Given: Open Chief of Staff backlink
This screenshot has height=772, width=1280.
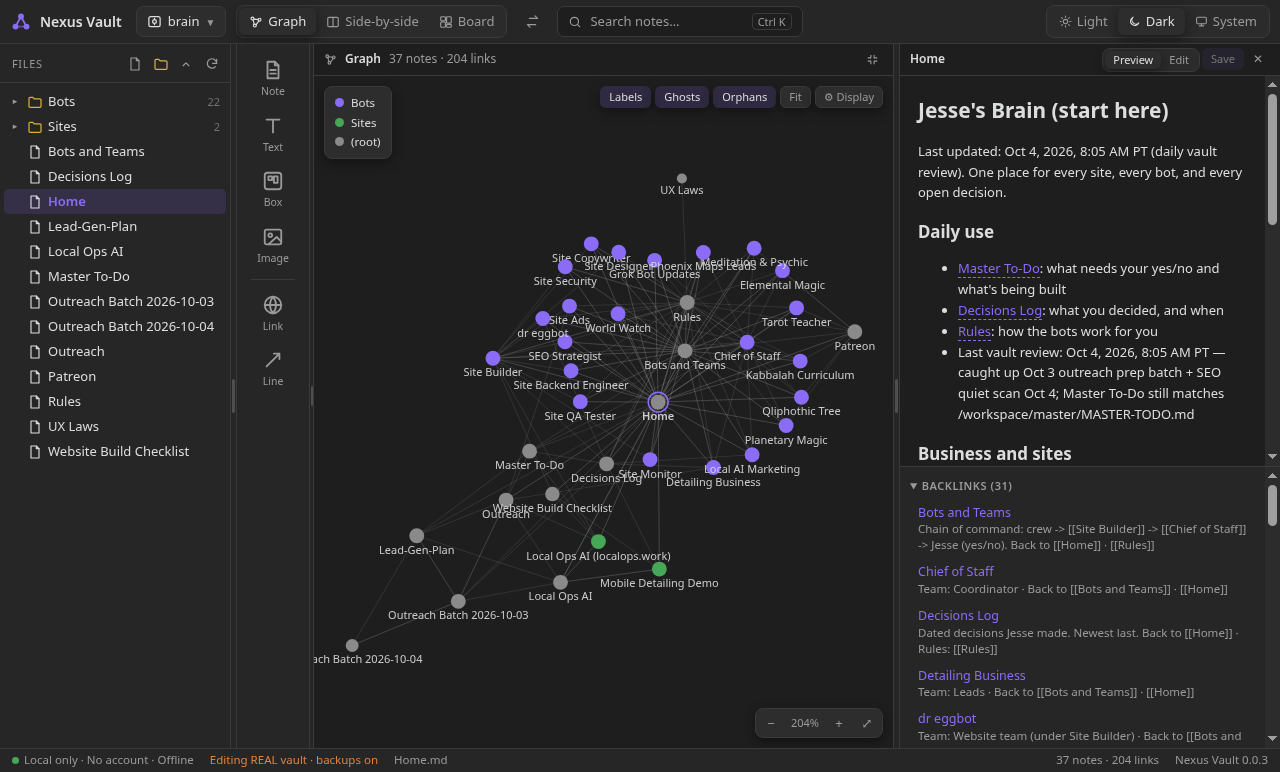Looking at the screenshot, I should [x=955, y=571].
